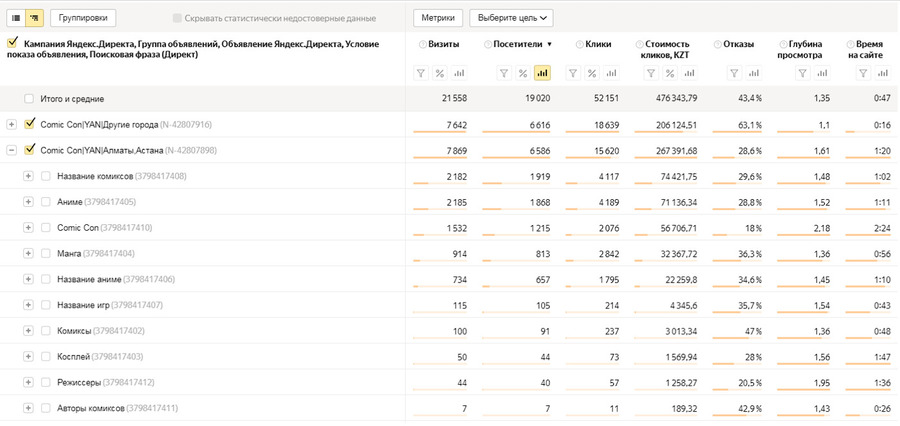This screenshot has height=426, width=900.
Task: Open help hint next to Глубина просмотра
Action: [x=783, y=44]
